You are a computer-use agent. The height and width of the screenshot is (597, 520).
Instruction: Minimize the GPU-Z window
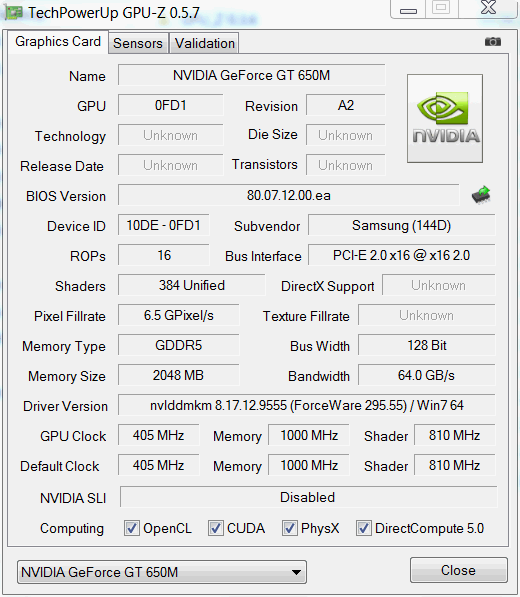tap(408, 9)
